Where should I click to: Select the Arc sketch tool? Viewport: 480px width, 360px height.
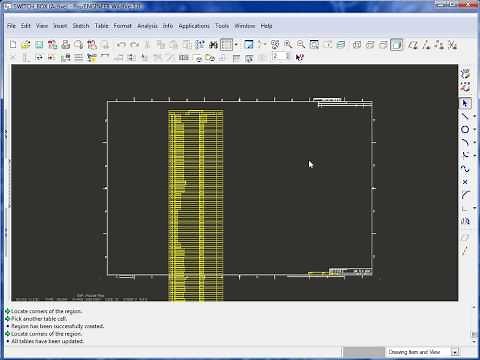point(465,142)
